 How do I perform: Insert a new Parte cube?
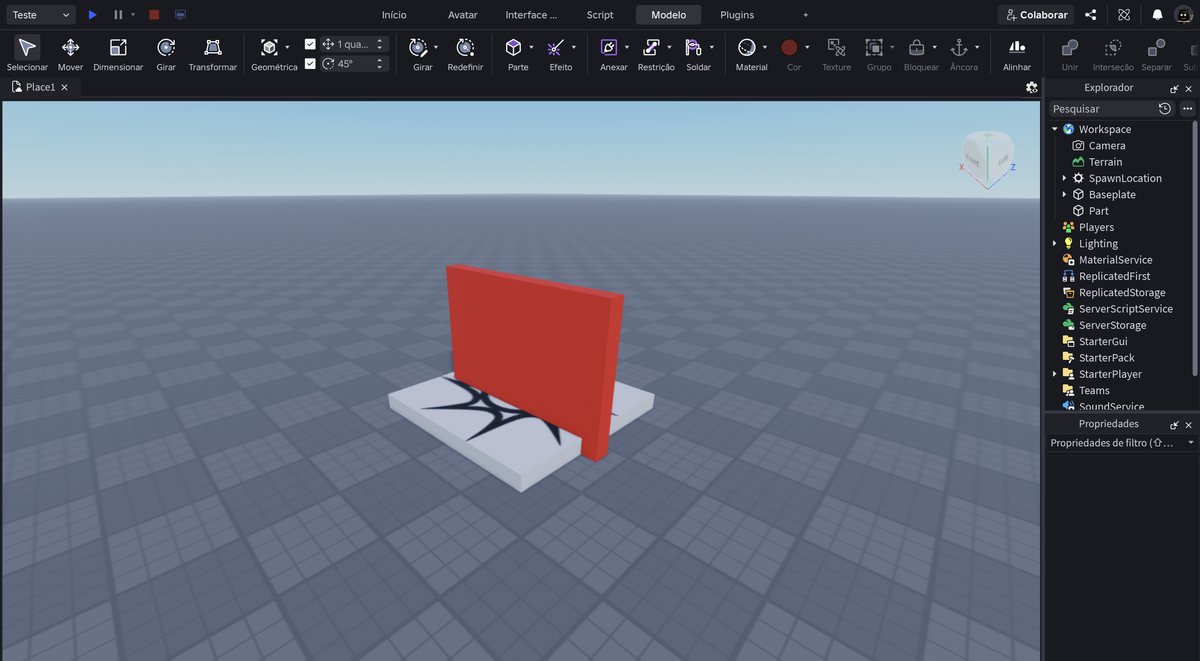(513, 48)
